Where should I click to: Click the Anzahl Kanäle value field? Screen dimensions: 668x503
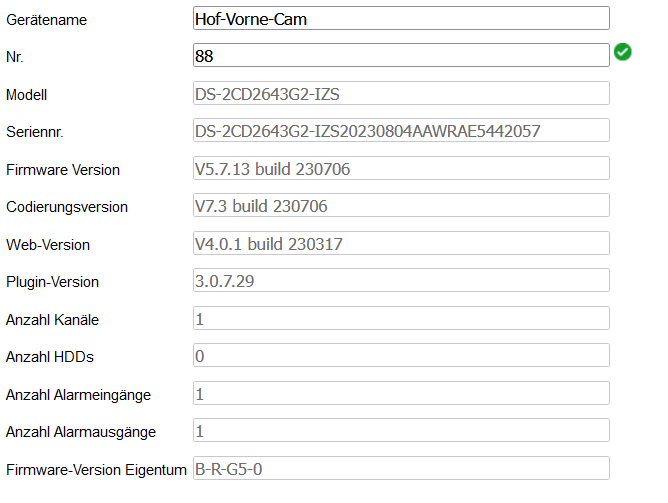[x=400, y=319]
